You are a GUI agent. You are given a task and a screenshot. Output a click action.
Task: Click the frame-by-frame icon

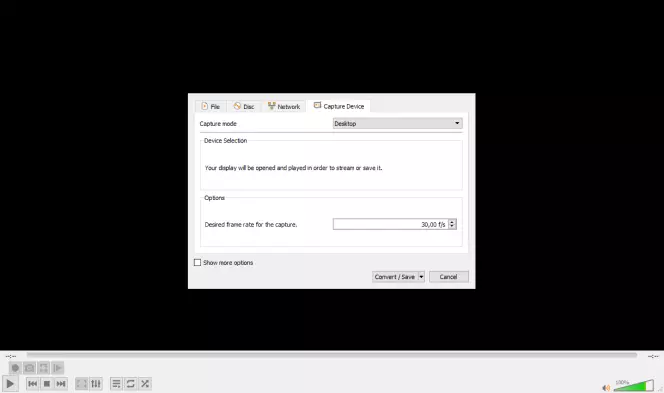click(x=58, y=368)
